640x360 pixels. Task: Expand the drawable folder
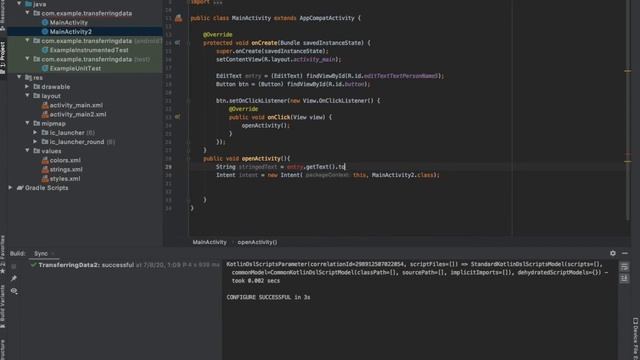(27, 87)
